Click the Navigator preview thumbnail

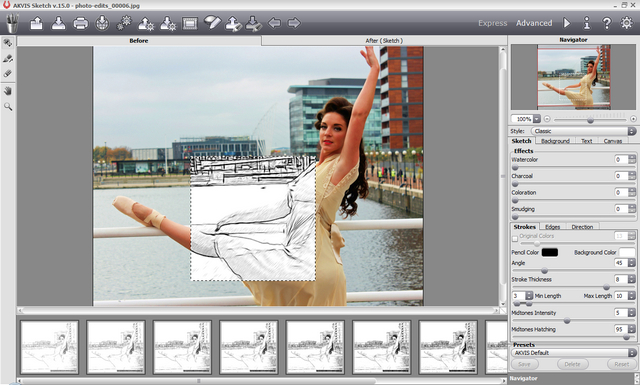coord(573,77)
